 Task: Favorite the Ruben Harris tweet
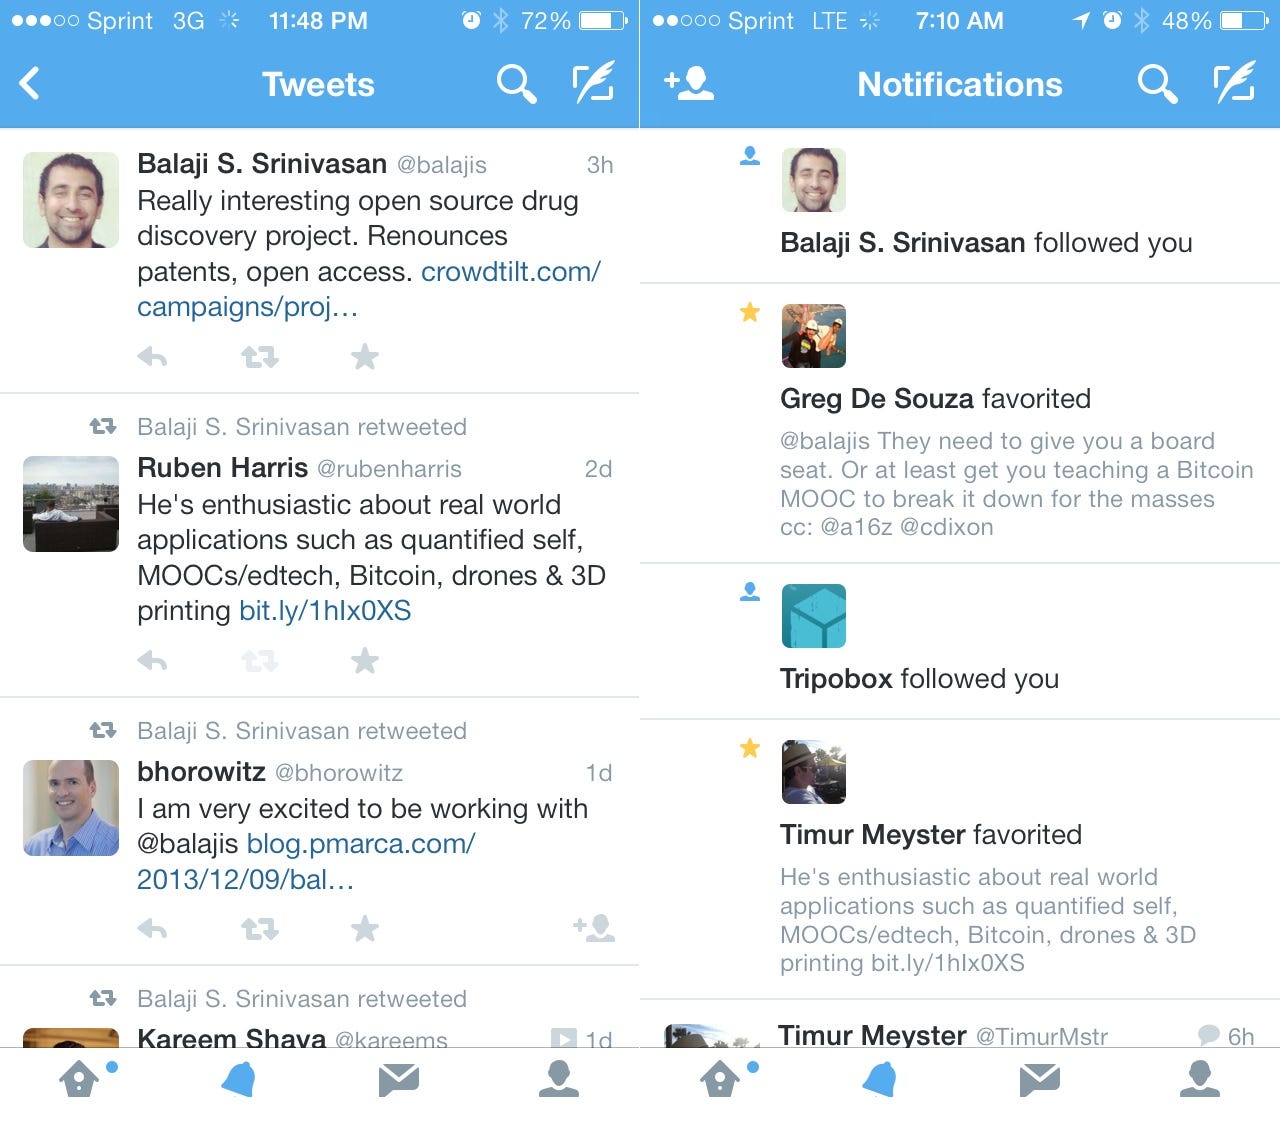[365, 660]
